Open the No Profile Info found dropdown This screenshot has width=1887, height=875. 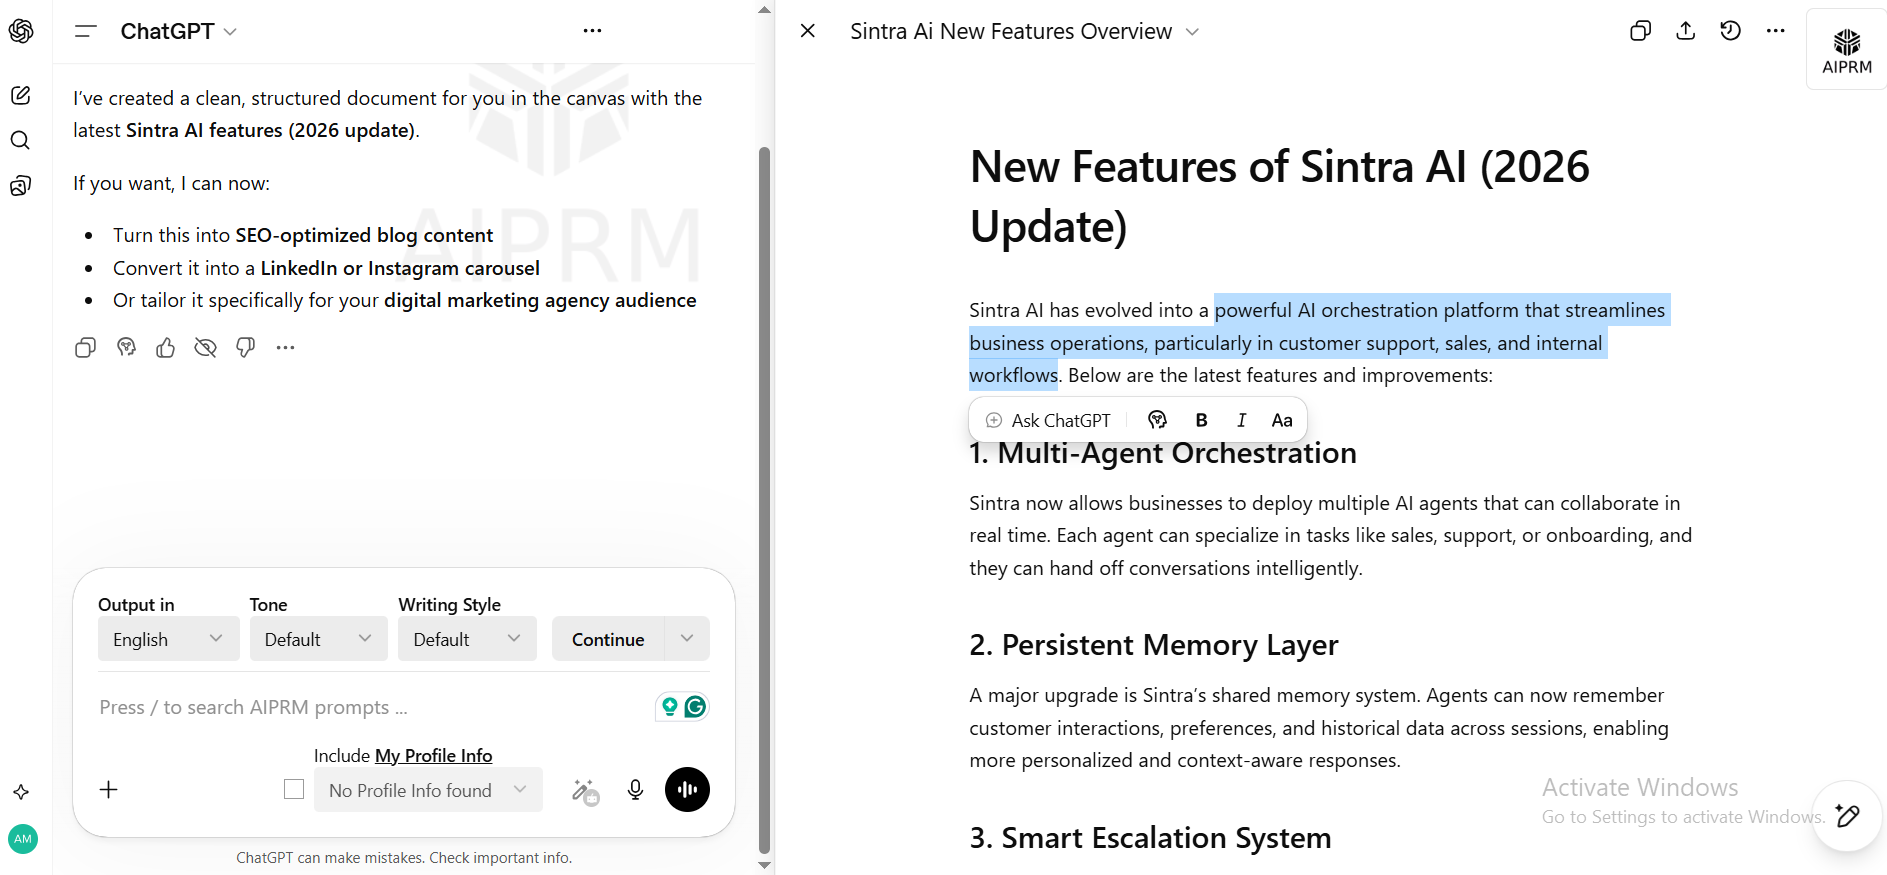point(428,790)
